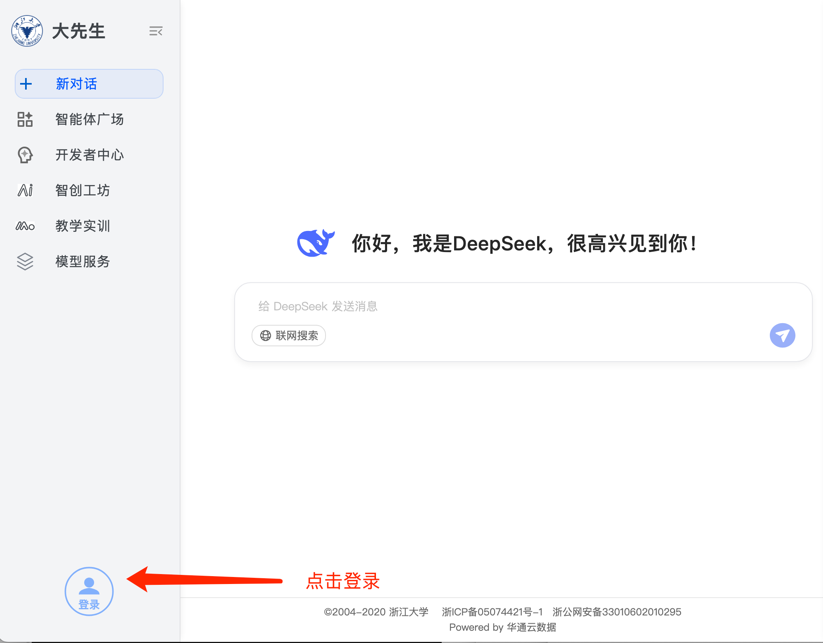Click the 开发者中心 head icon

pyautogui.click(x=25, y=155)
